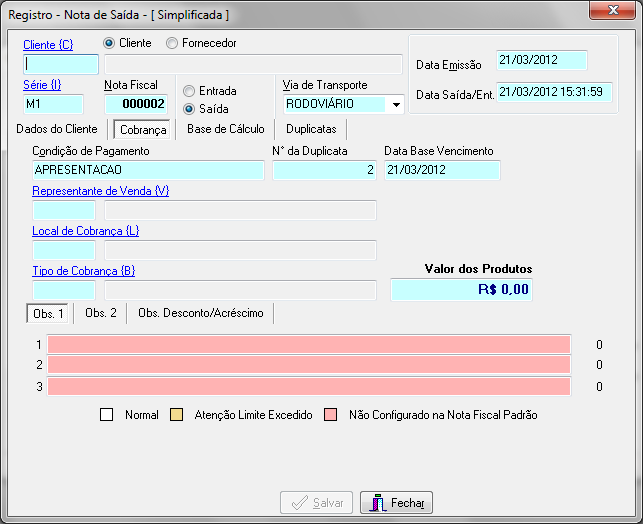Open the Duplicatas tab
This screenshot has width=643, height=524.
(x=311, y=129)
